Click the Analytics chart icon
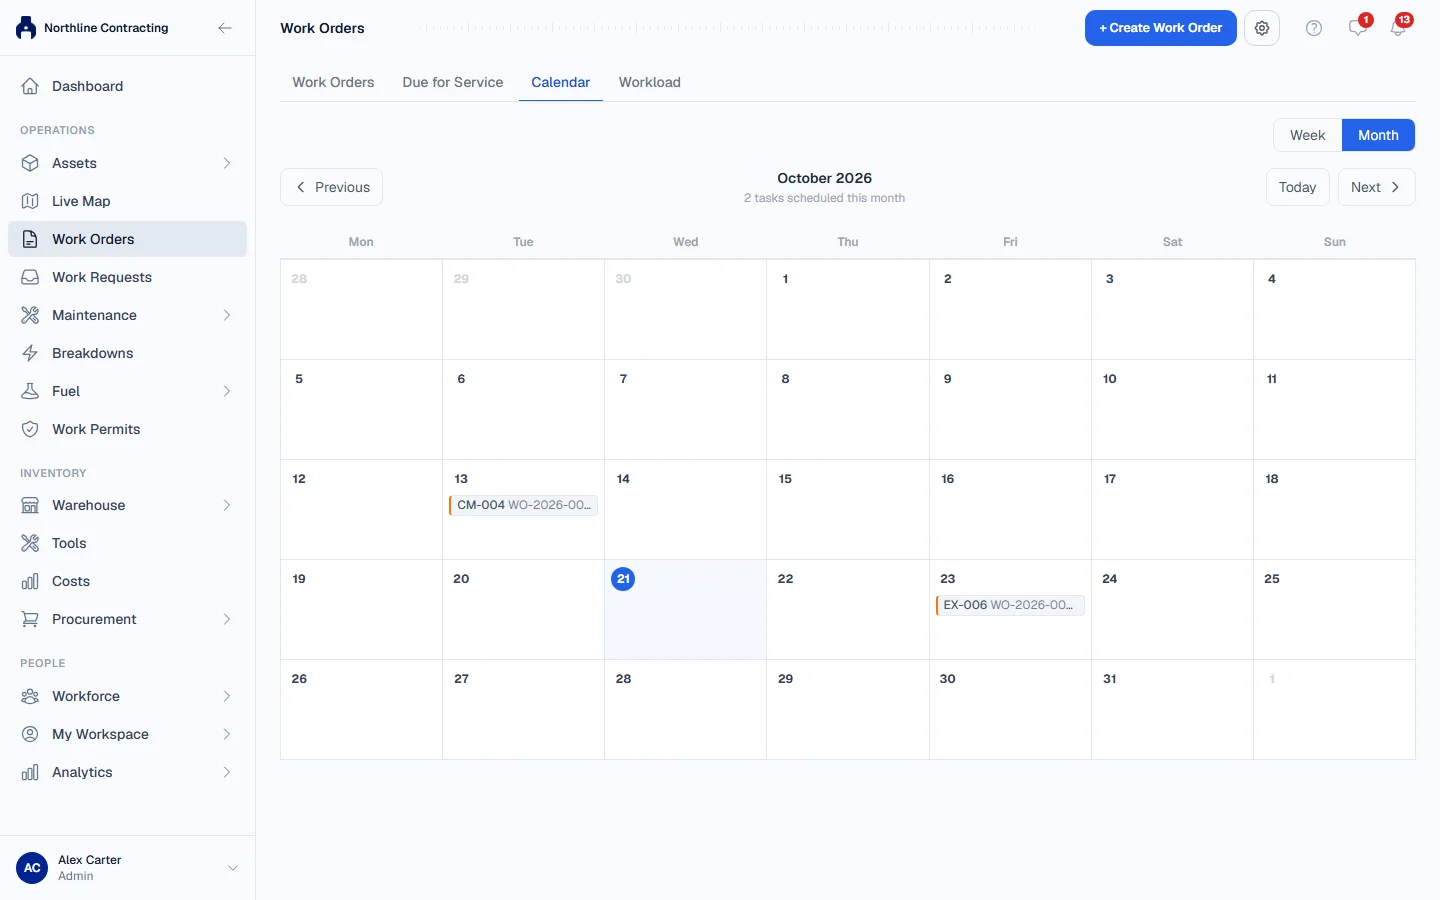Viewport: 1440px width, 900px height. [30, 772]
